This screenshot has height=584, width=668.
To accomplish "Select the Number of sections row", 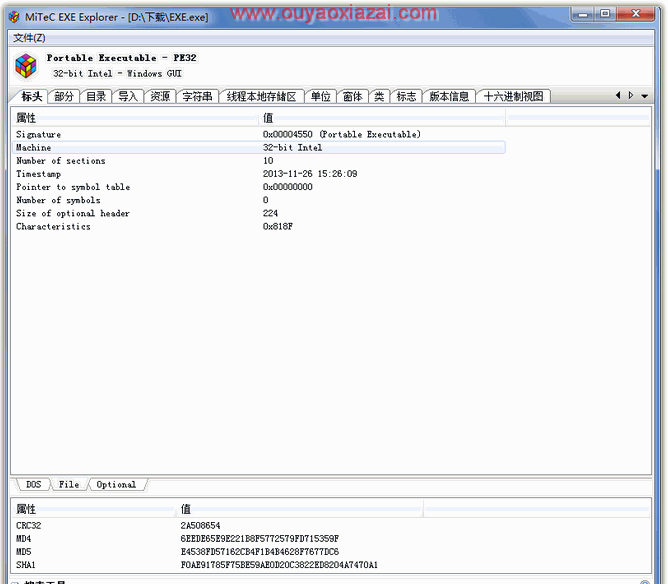I will click(x=259, y=161).
